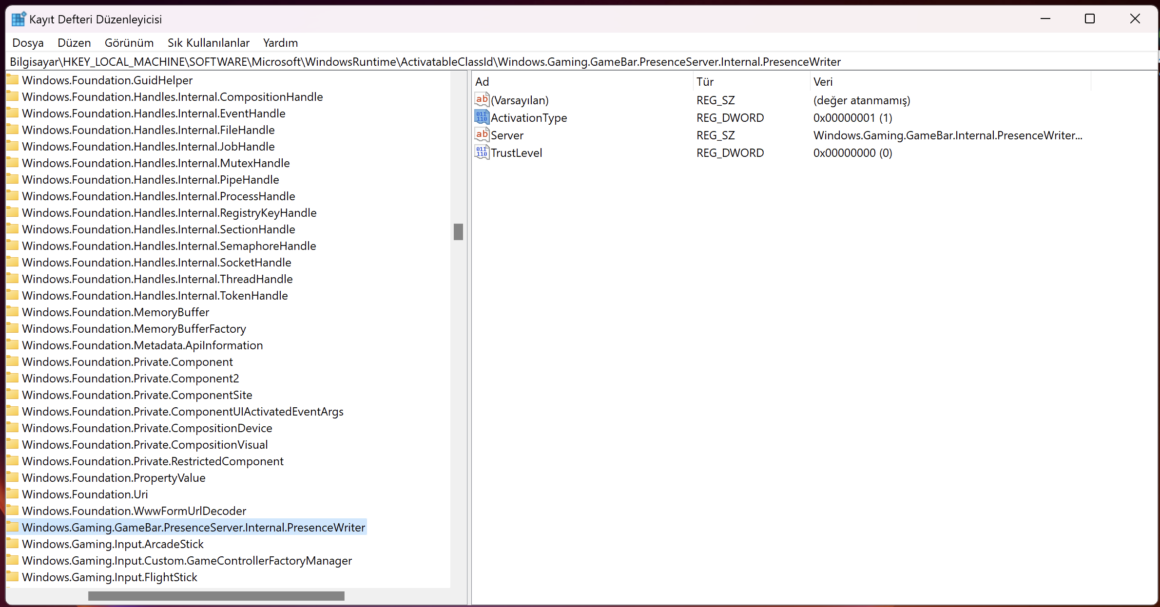Click folder icon of PresenceWriter key
1160x607 pixels.
point(13,527)
